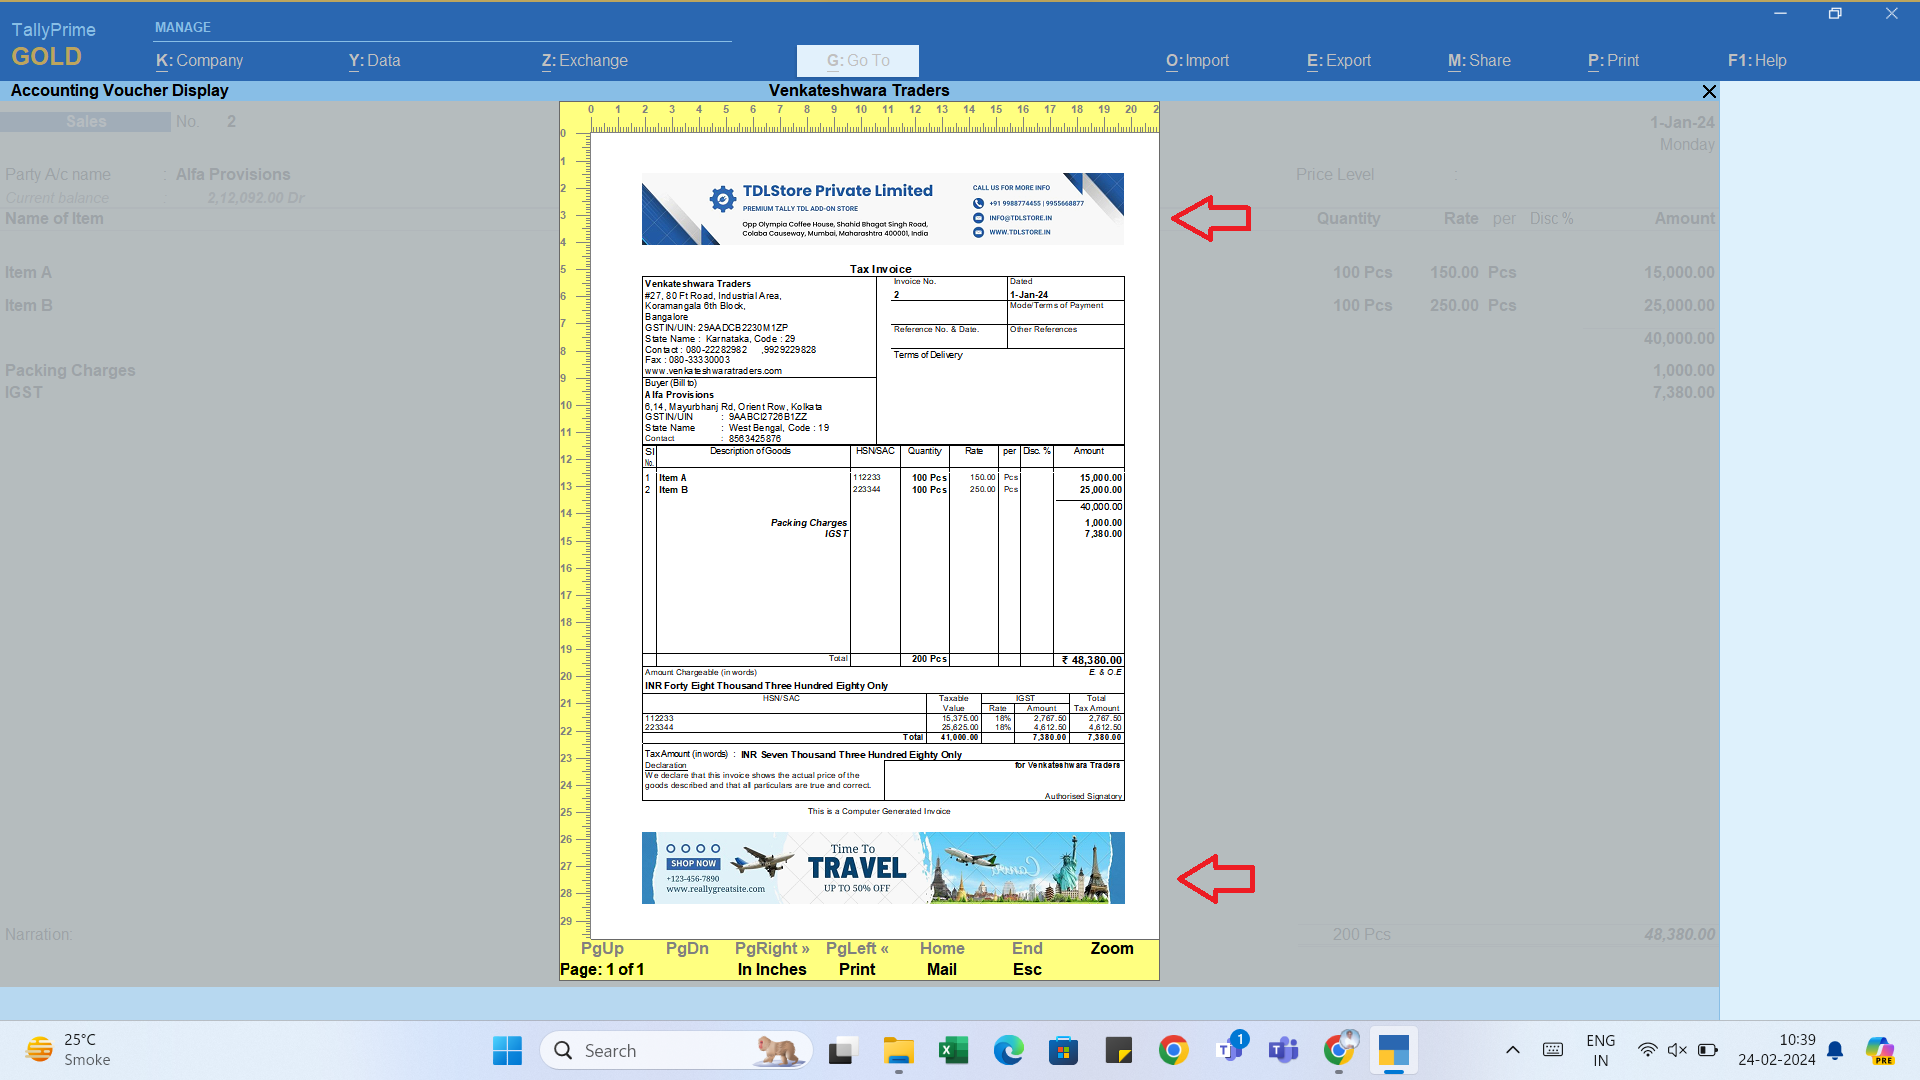
Task: Mute system volume from the taskbar
Action: pyautogui.click(x=1677, y=1050)
